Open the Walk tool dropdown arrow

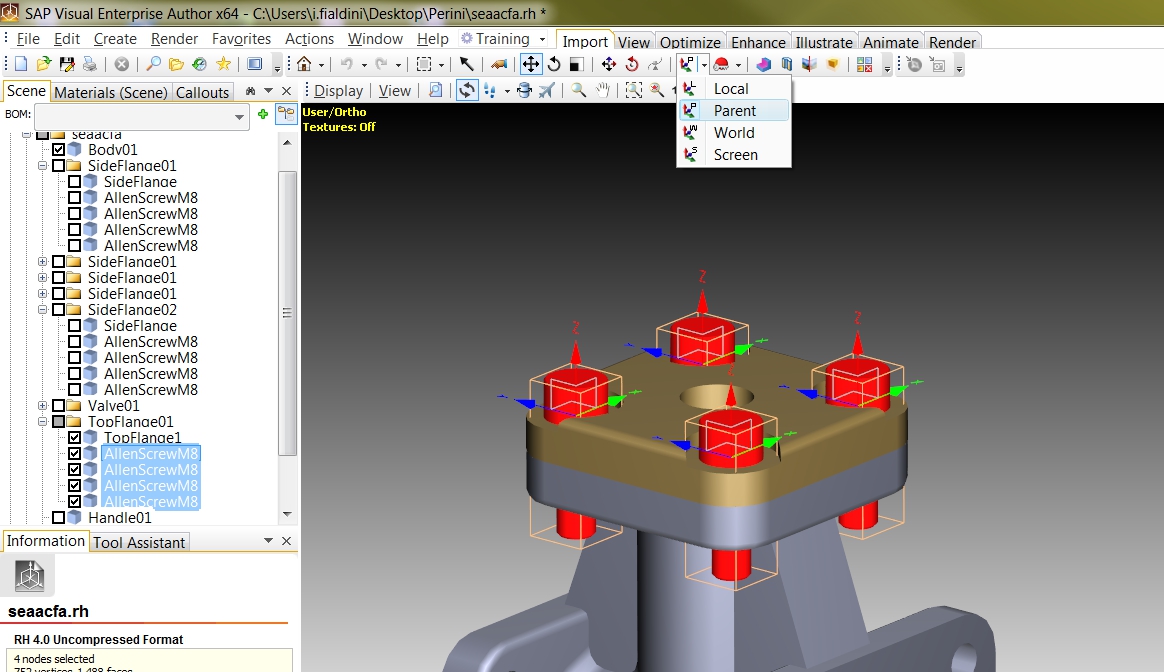(507, 91)
